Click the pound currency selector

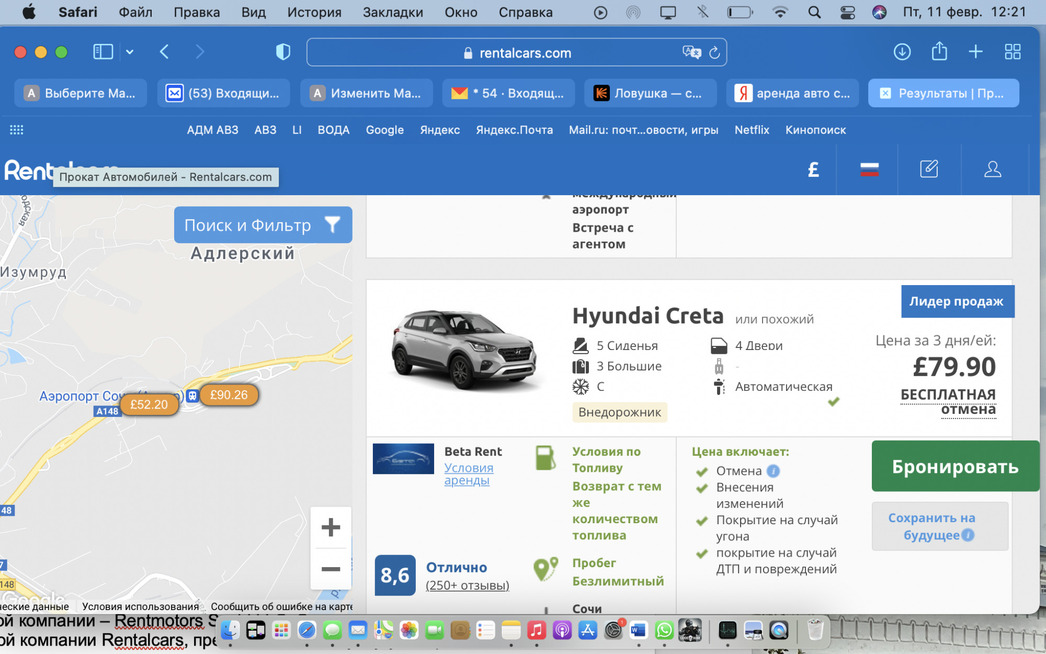click(x=813, y=169)
